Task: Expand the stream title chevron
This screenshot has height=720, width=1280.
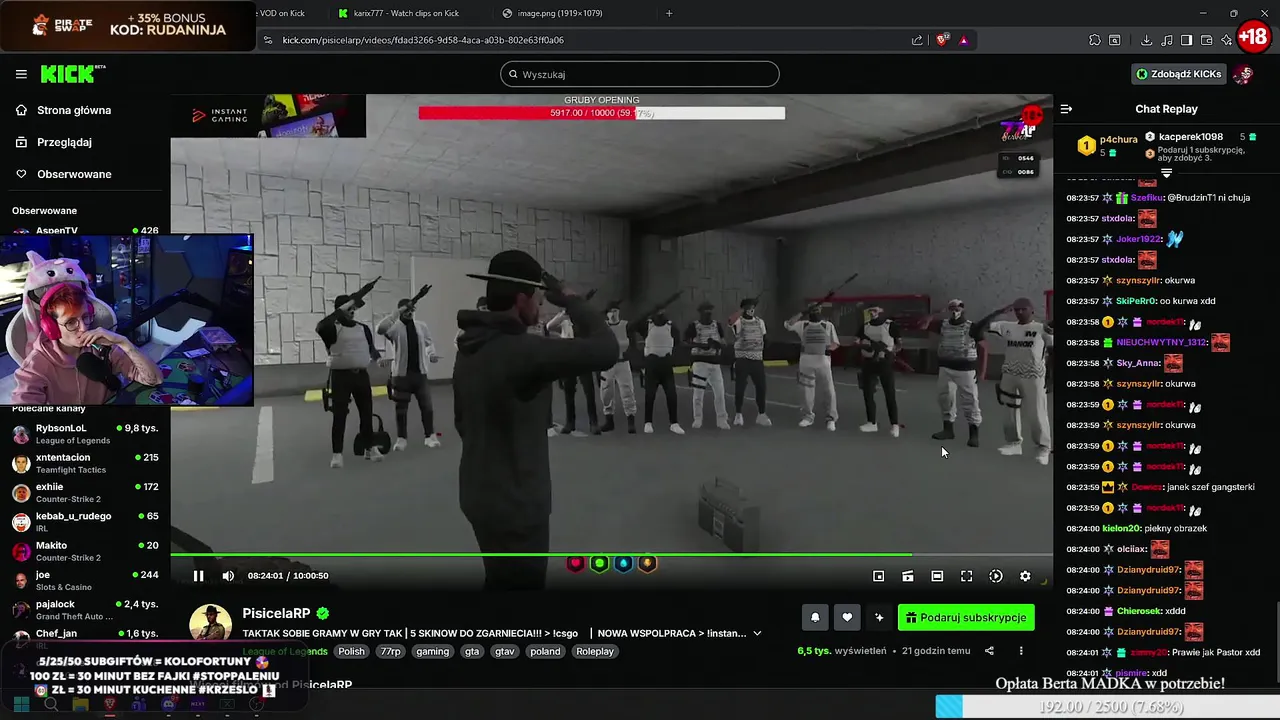Action: (x=757, y=633)
